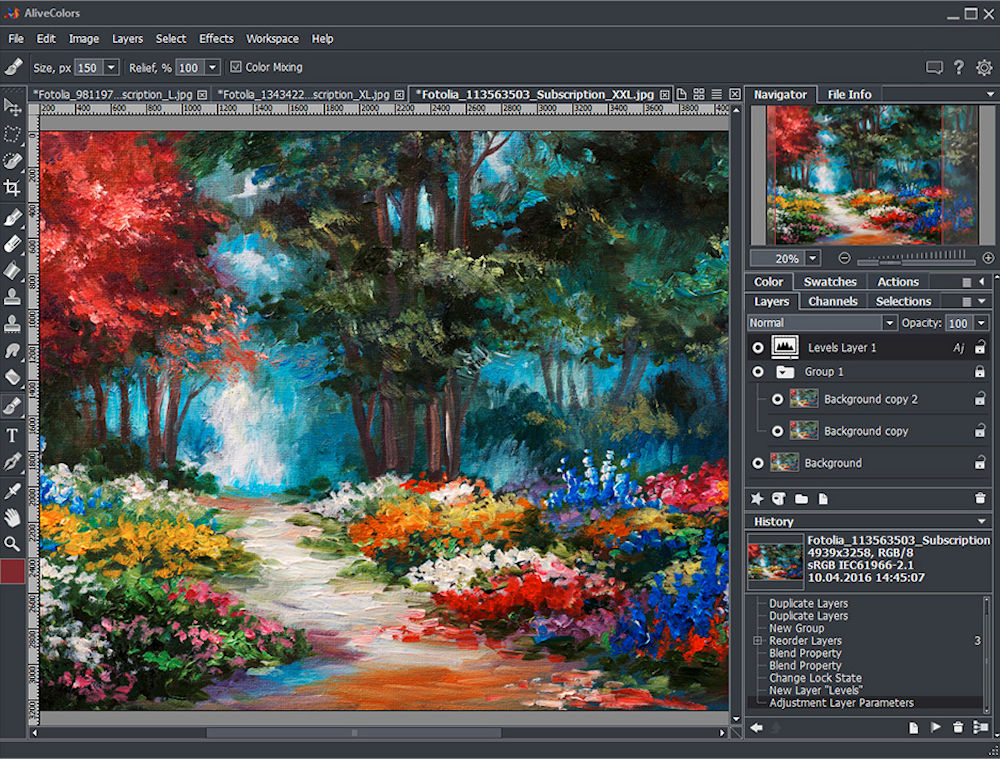Activate the Hand tool
Screen dimensions: 1000x759
tap(13, 517)
